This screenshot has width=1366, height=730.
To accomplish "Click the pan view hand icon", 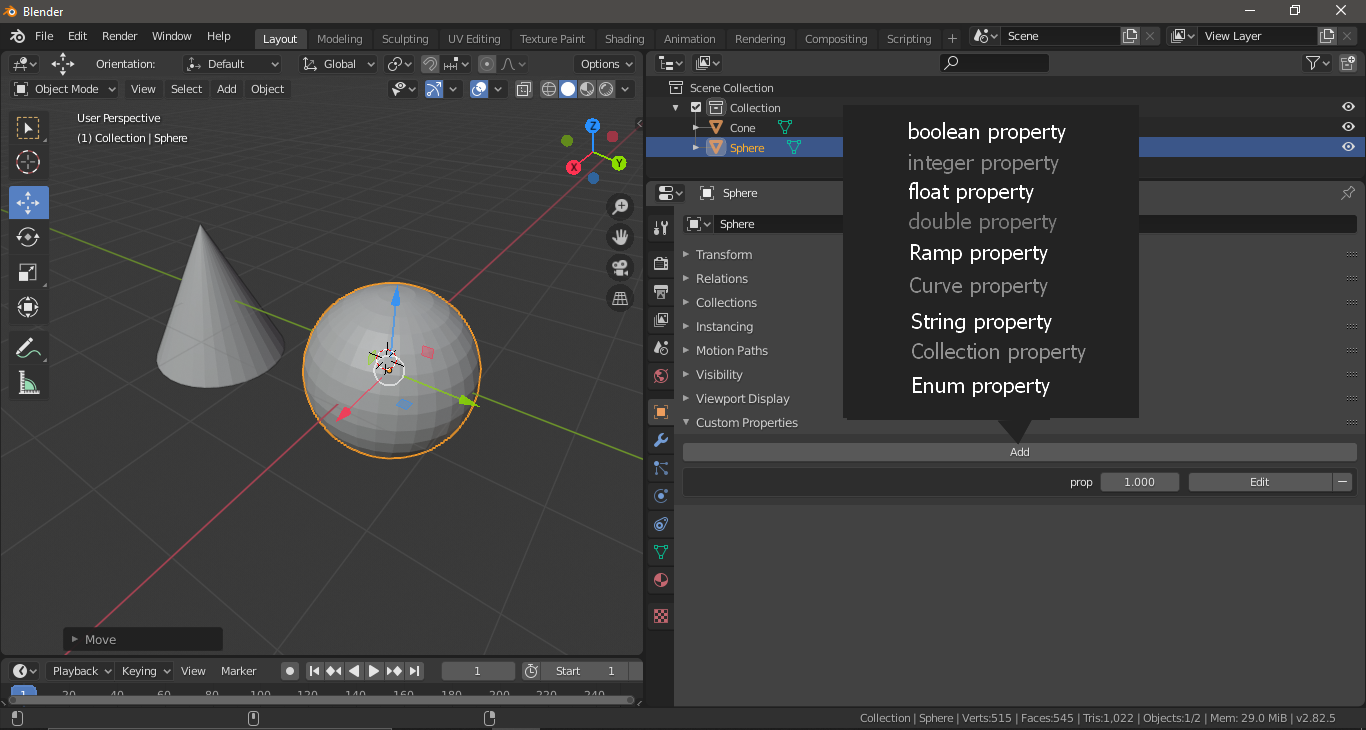I will pyautogui.click(x=620, y=237).
